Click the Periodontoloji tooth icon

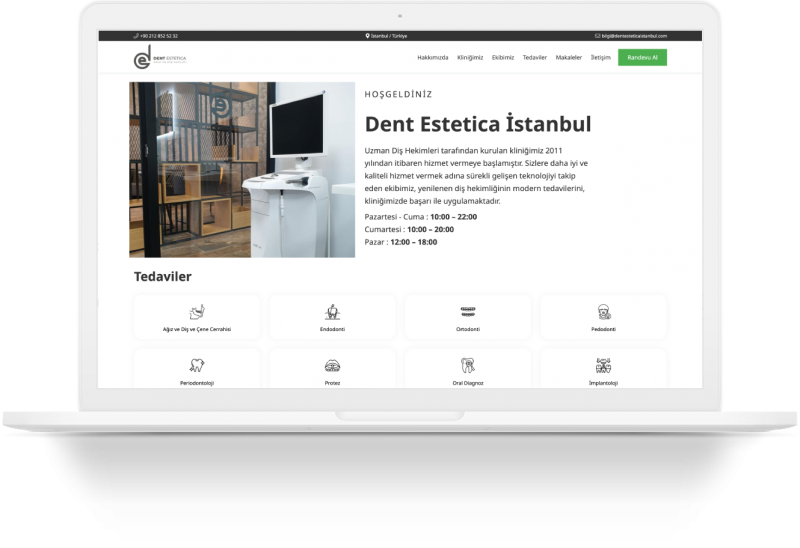[x=197, y=365]
